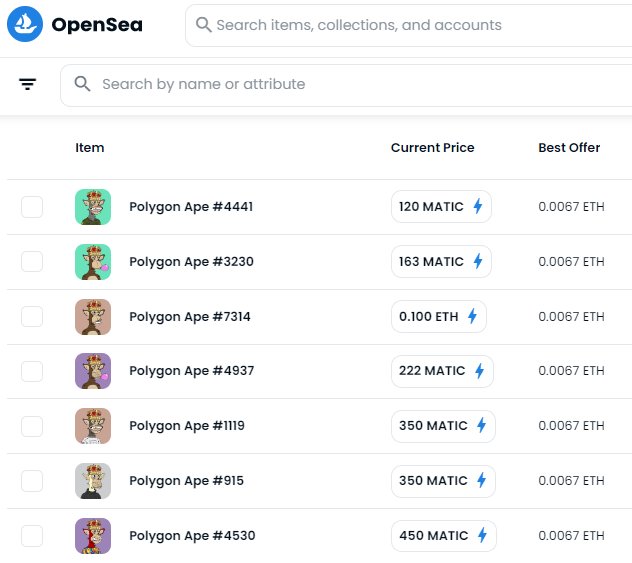Click the 0.100 ETH price button
632x563 pixels.
(439, 316)
